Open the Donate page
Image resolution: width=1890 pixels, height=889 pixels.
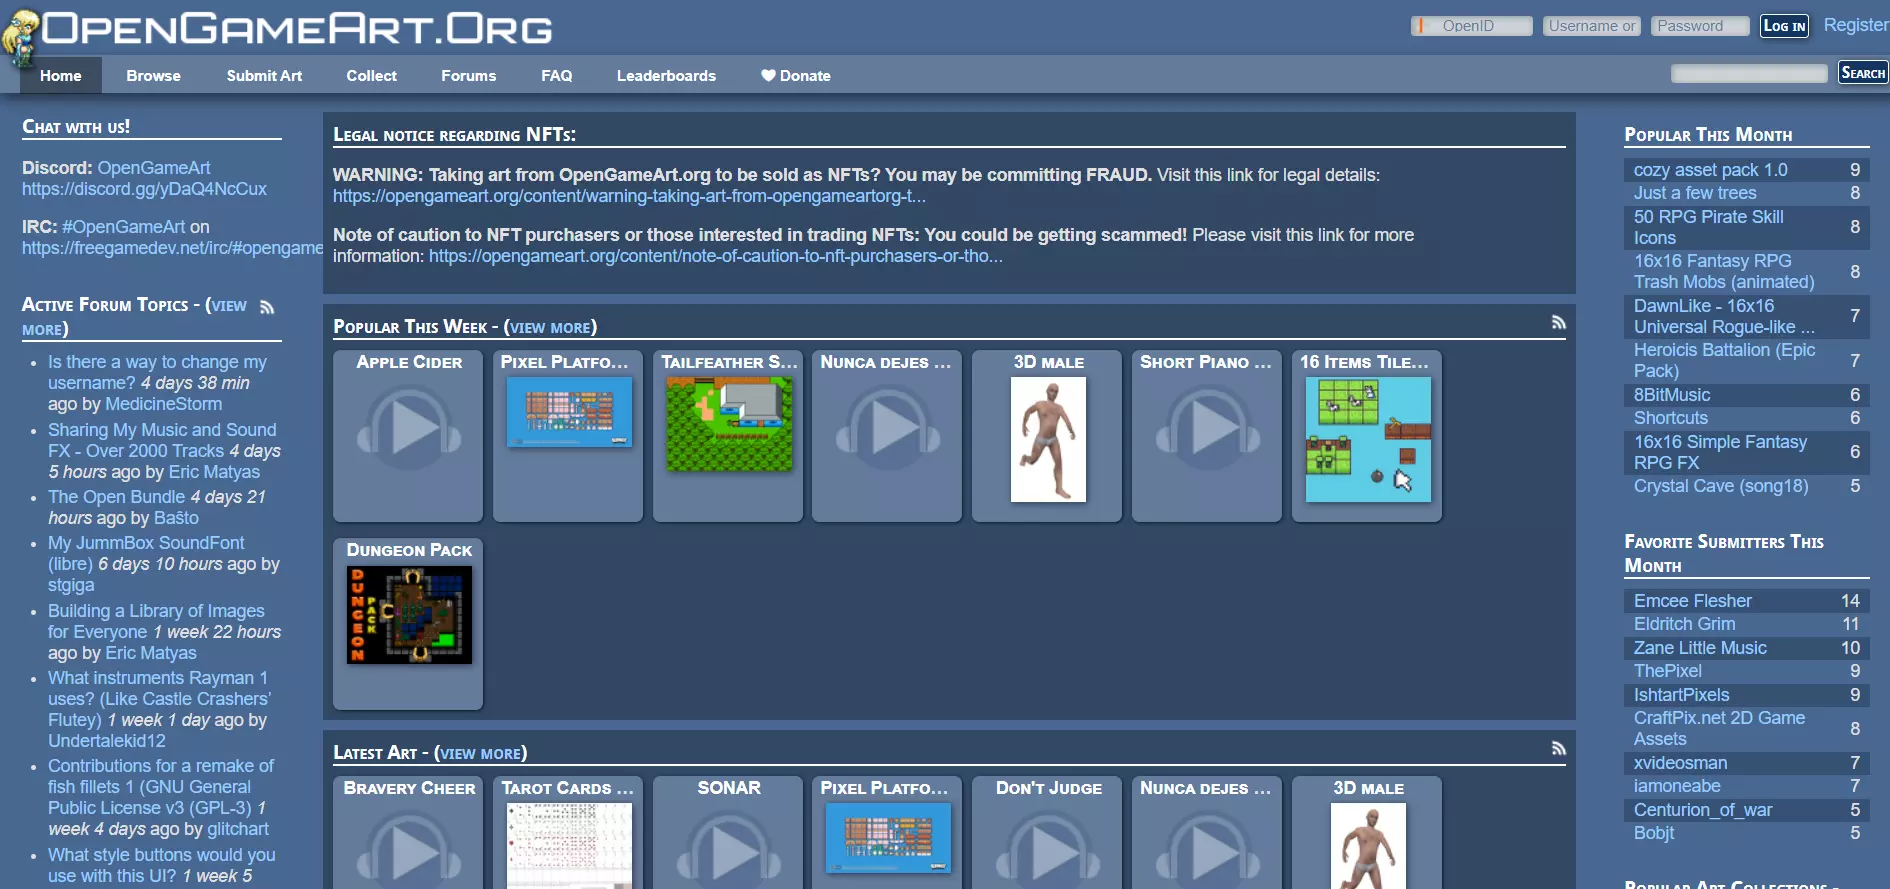[x=795, y=75]
